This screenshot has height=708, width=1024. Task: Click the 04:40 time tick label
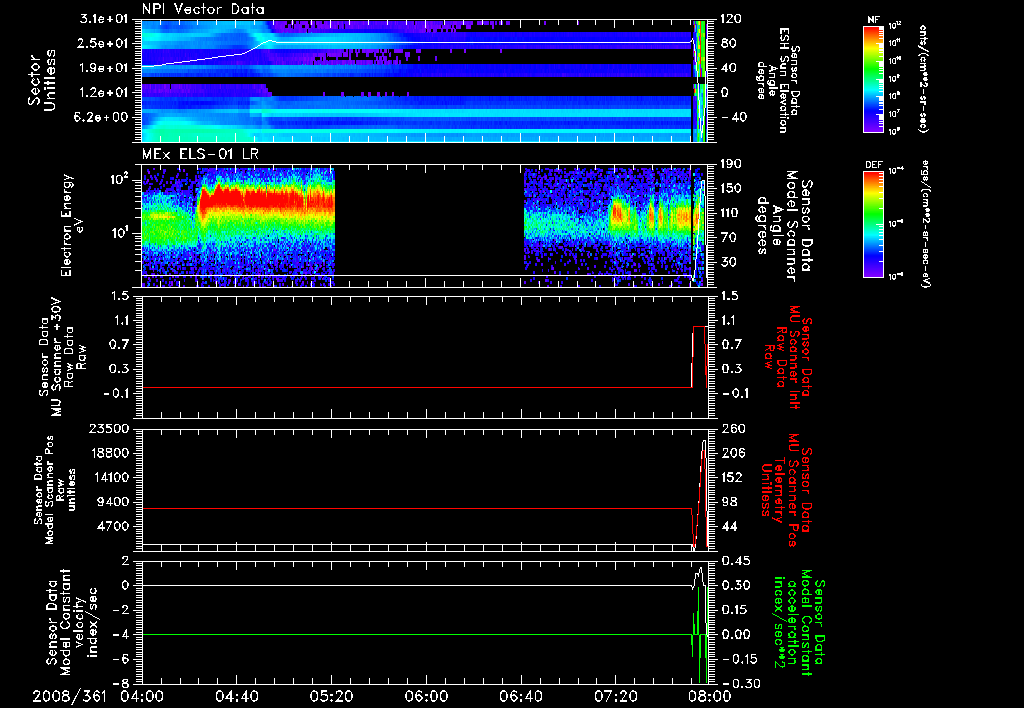236,695
